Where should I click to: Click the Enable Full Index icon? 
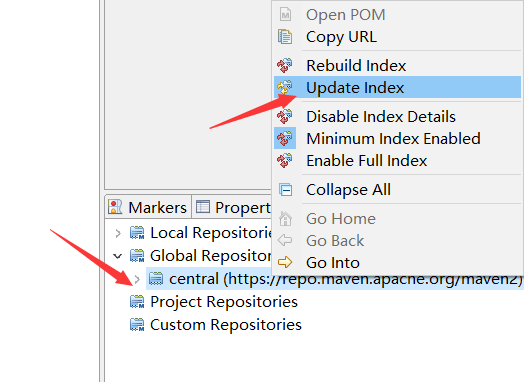pos(285,160)
